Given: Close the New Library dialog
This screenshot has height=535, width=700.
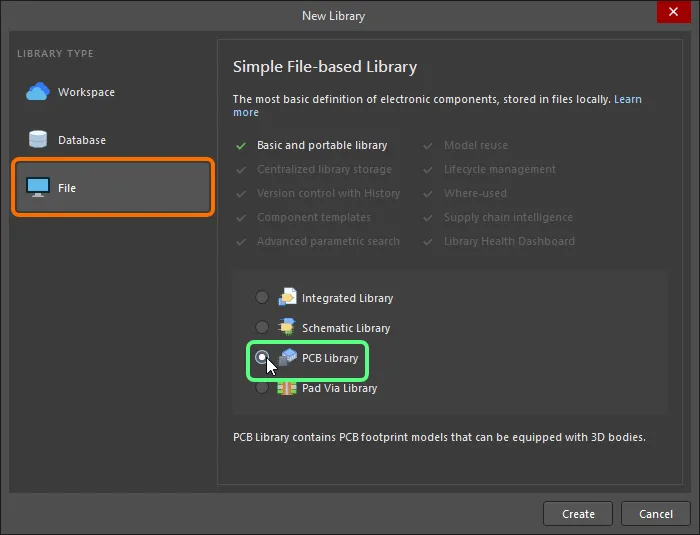Looking at the screenshot, I should point(669,15).
